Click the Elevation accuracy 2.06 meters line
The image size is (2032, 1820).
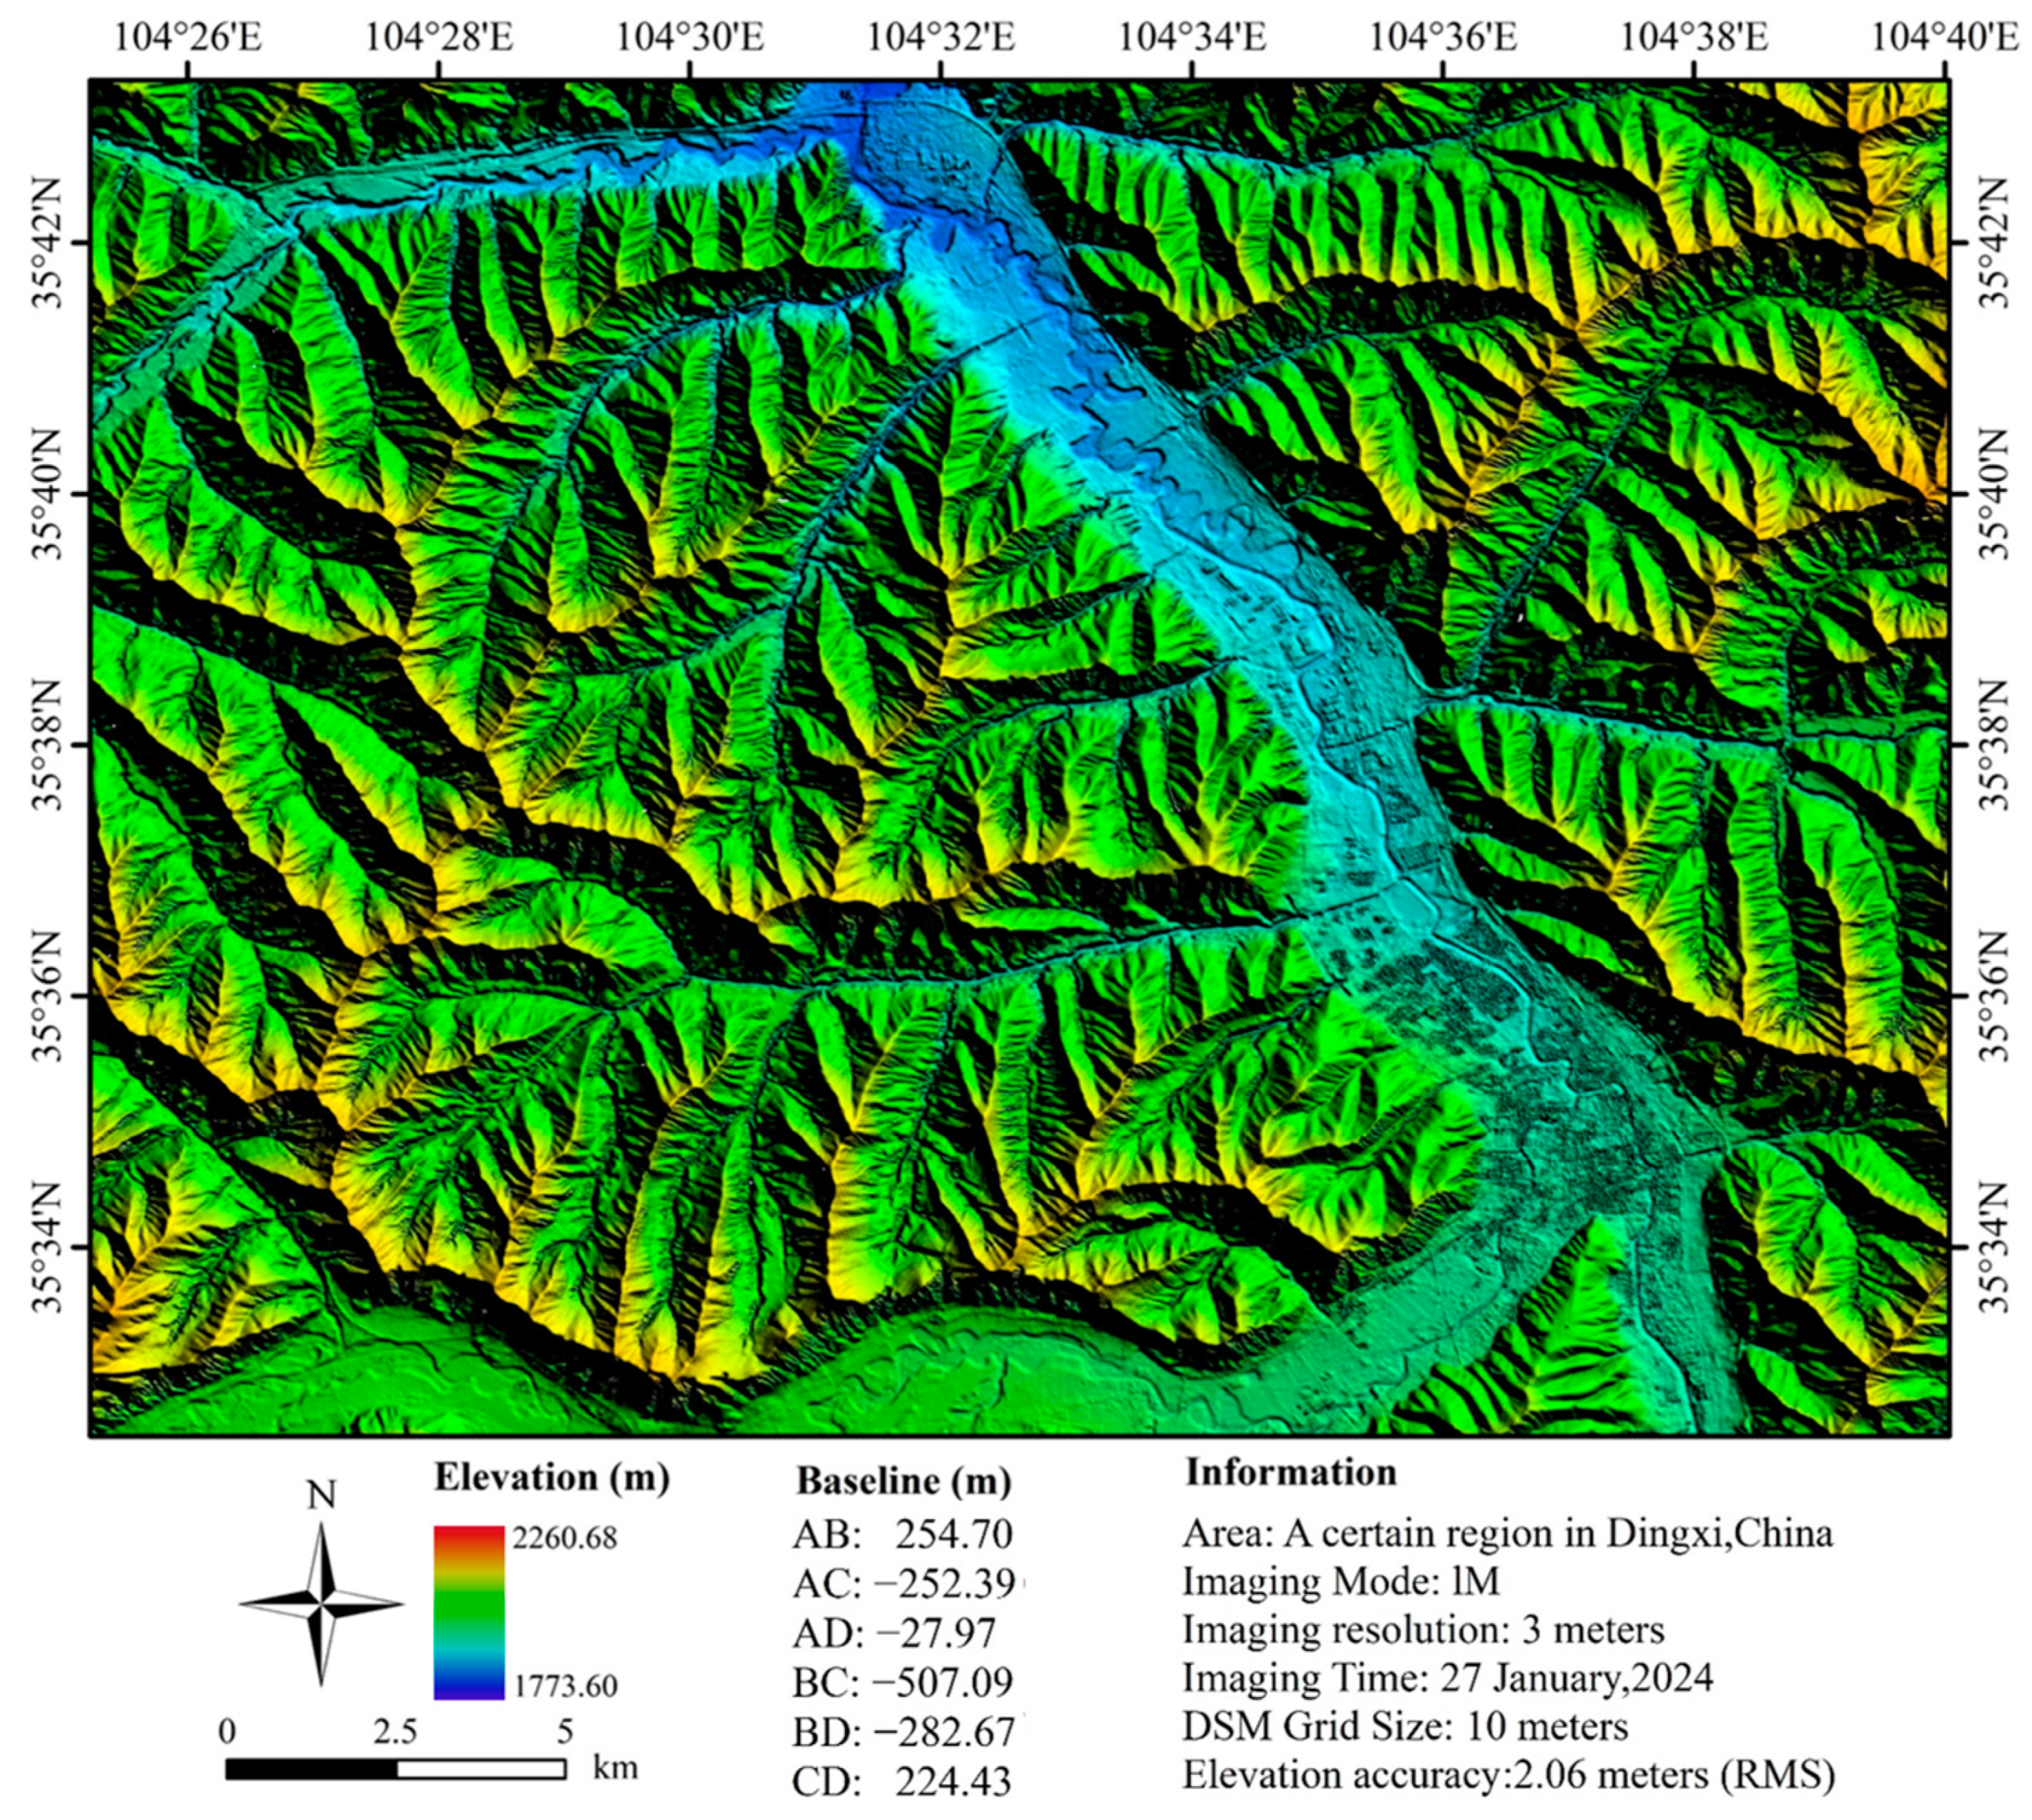[x=1509, y=1775]
